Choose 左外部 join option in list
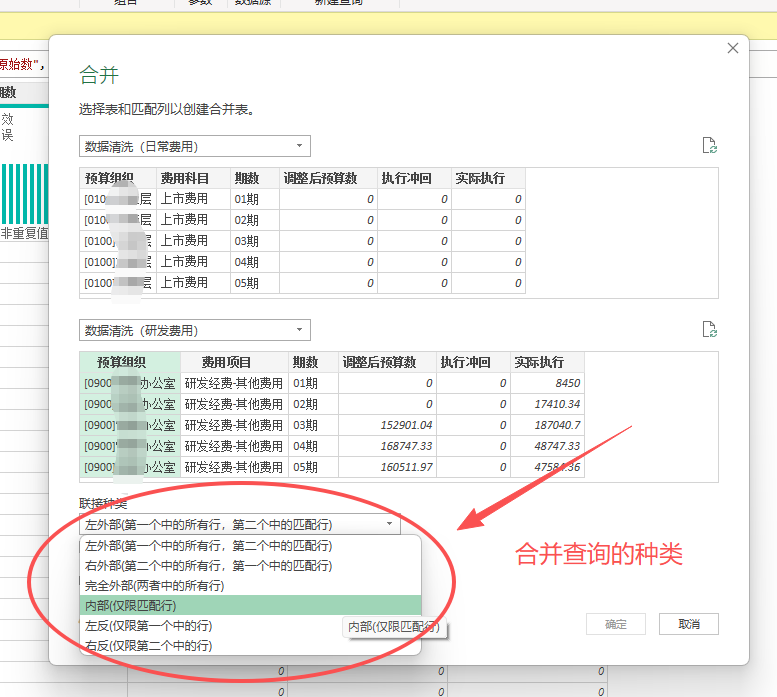 [250, 545]
